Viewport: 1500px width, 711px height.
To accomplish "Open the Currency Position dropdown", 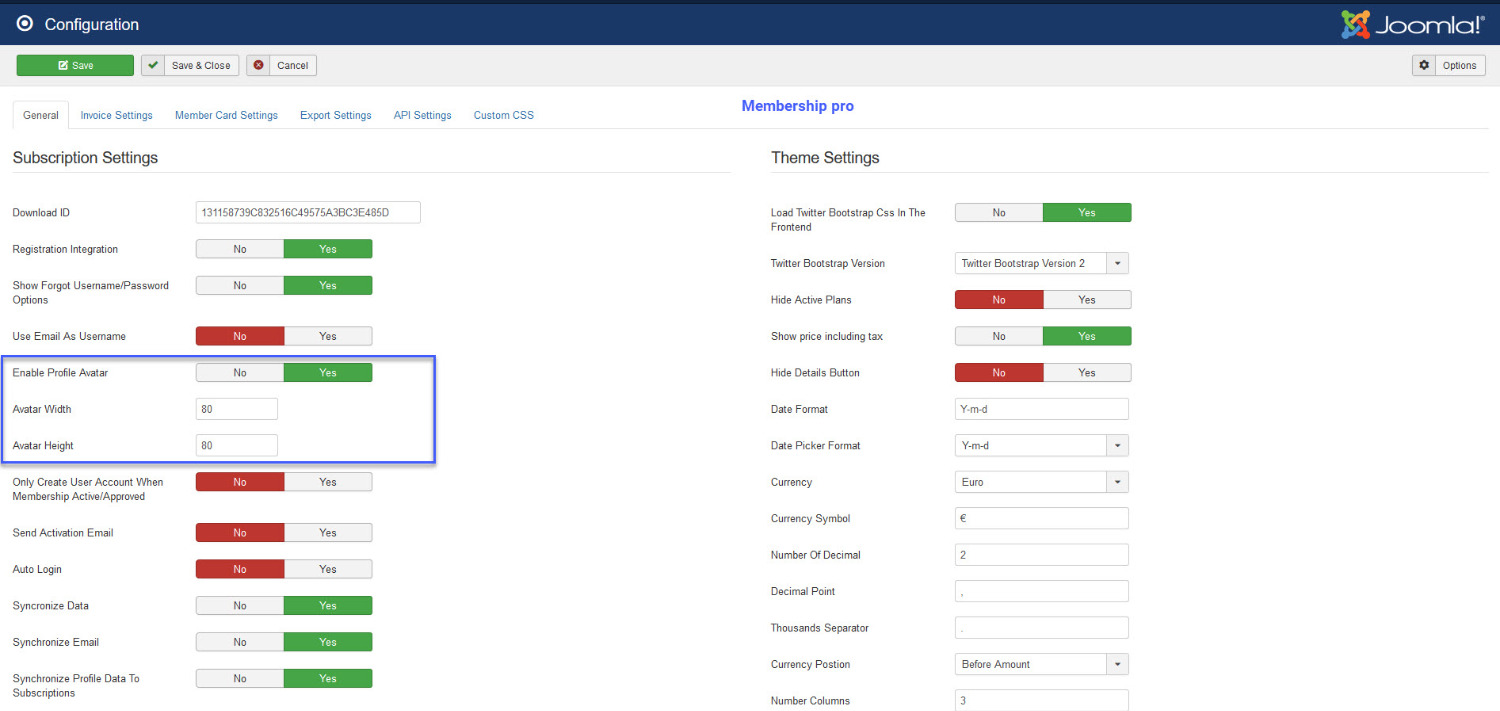I will (x=1042, y=664).
